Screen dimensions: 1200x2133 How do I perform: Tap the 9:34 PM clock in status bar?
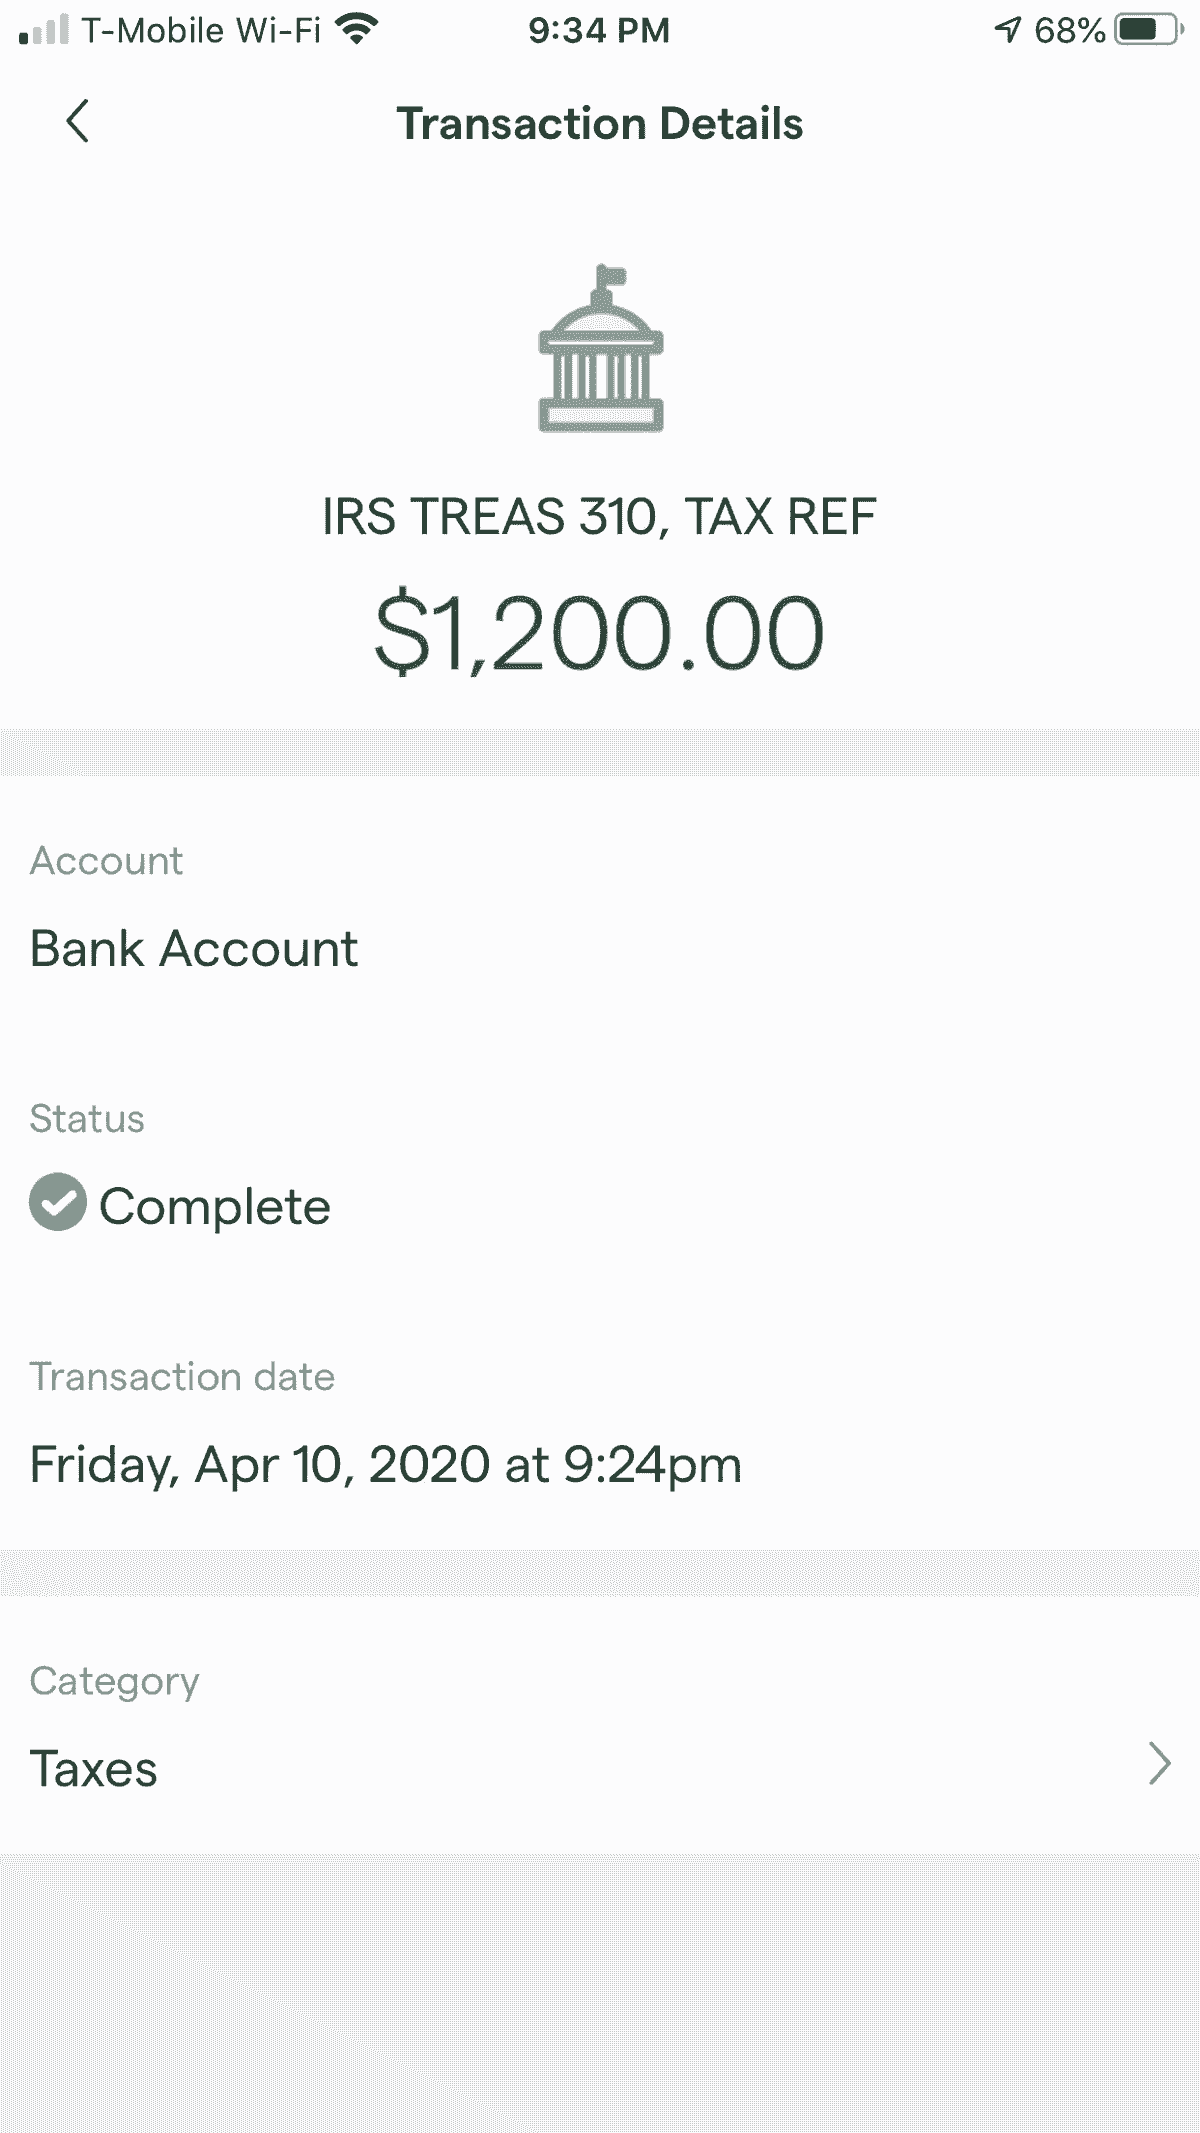click(598, 29)
